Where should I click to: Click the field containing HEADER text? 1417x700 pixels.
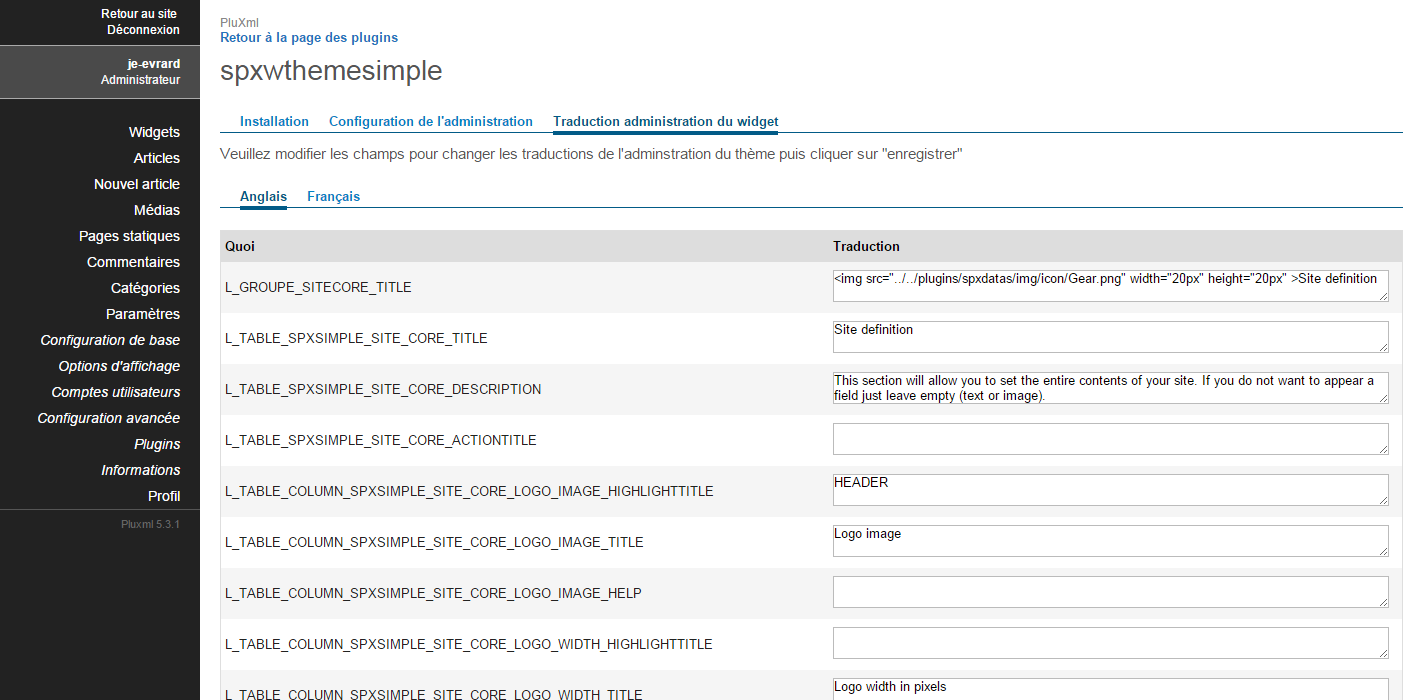[x=1110, y=490]
